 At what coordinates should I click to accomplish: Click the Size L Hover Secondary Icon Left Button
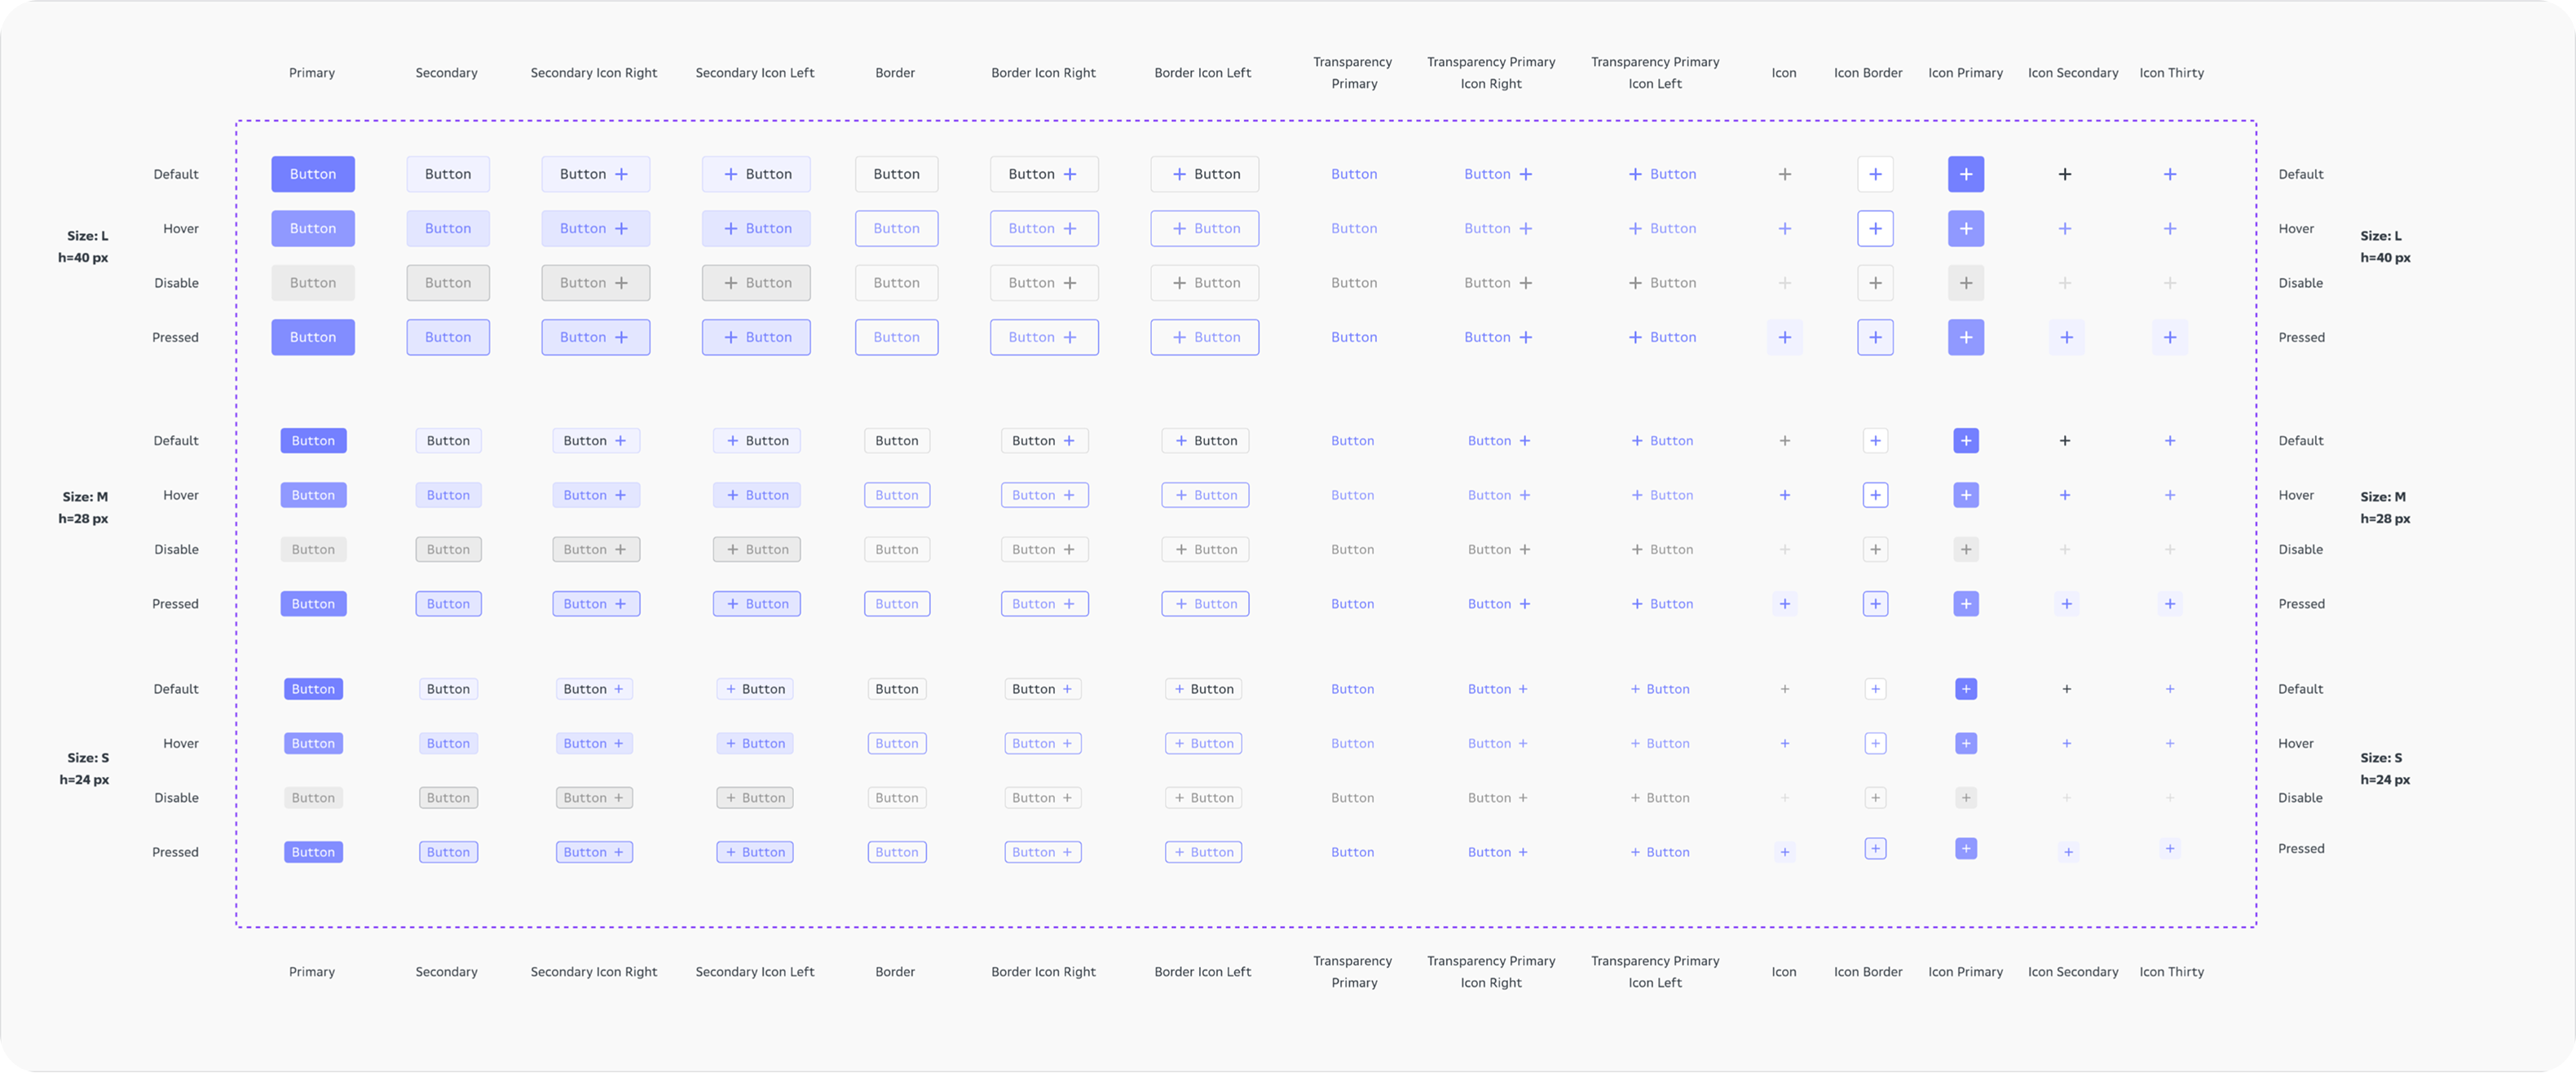click(x=755, y=228)
